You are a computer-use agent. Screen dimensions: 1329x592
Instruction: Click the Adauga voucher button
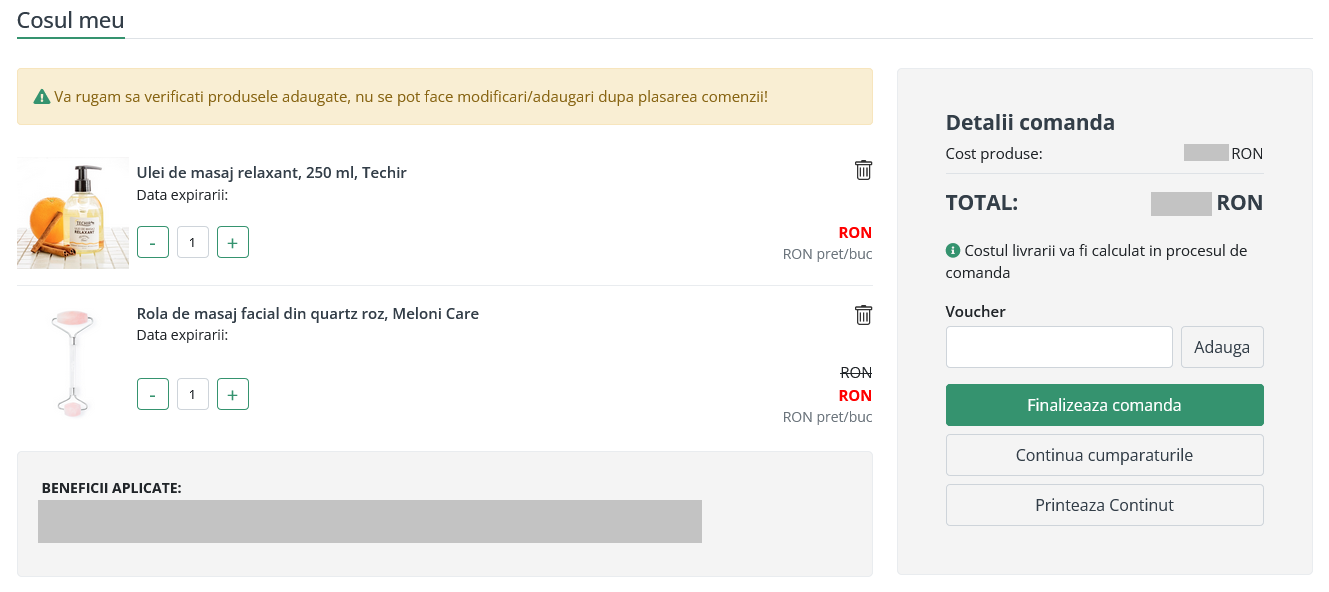point(1222,347)
